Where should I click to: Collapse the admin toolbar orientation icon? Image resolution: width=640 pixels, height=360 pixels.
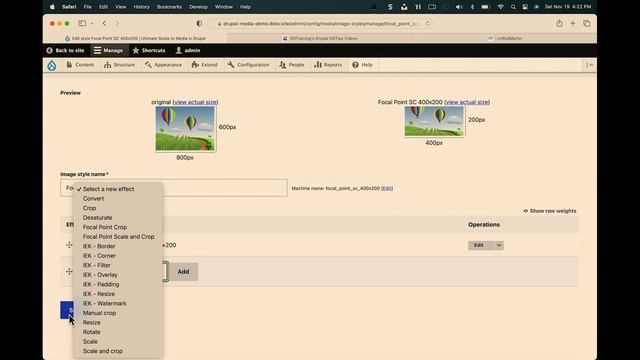[589, 65]
